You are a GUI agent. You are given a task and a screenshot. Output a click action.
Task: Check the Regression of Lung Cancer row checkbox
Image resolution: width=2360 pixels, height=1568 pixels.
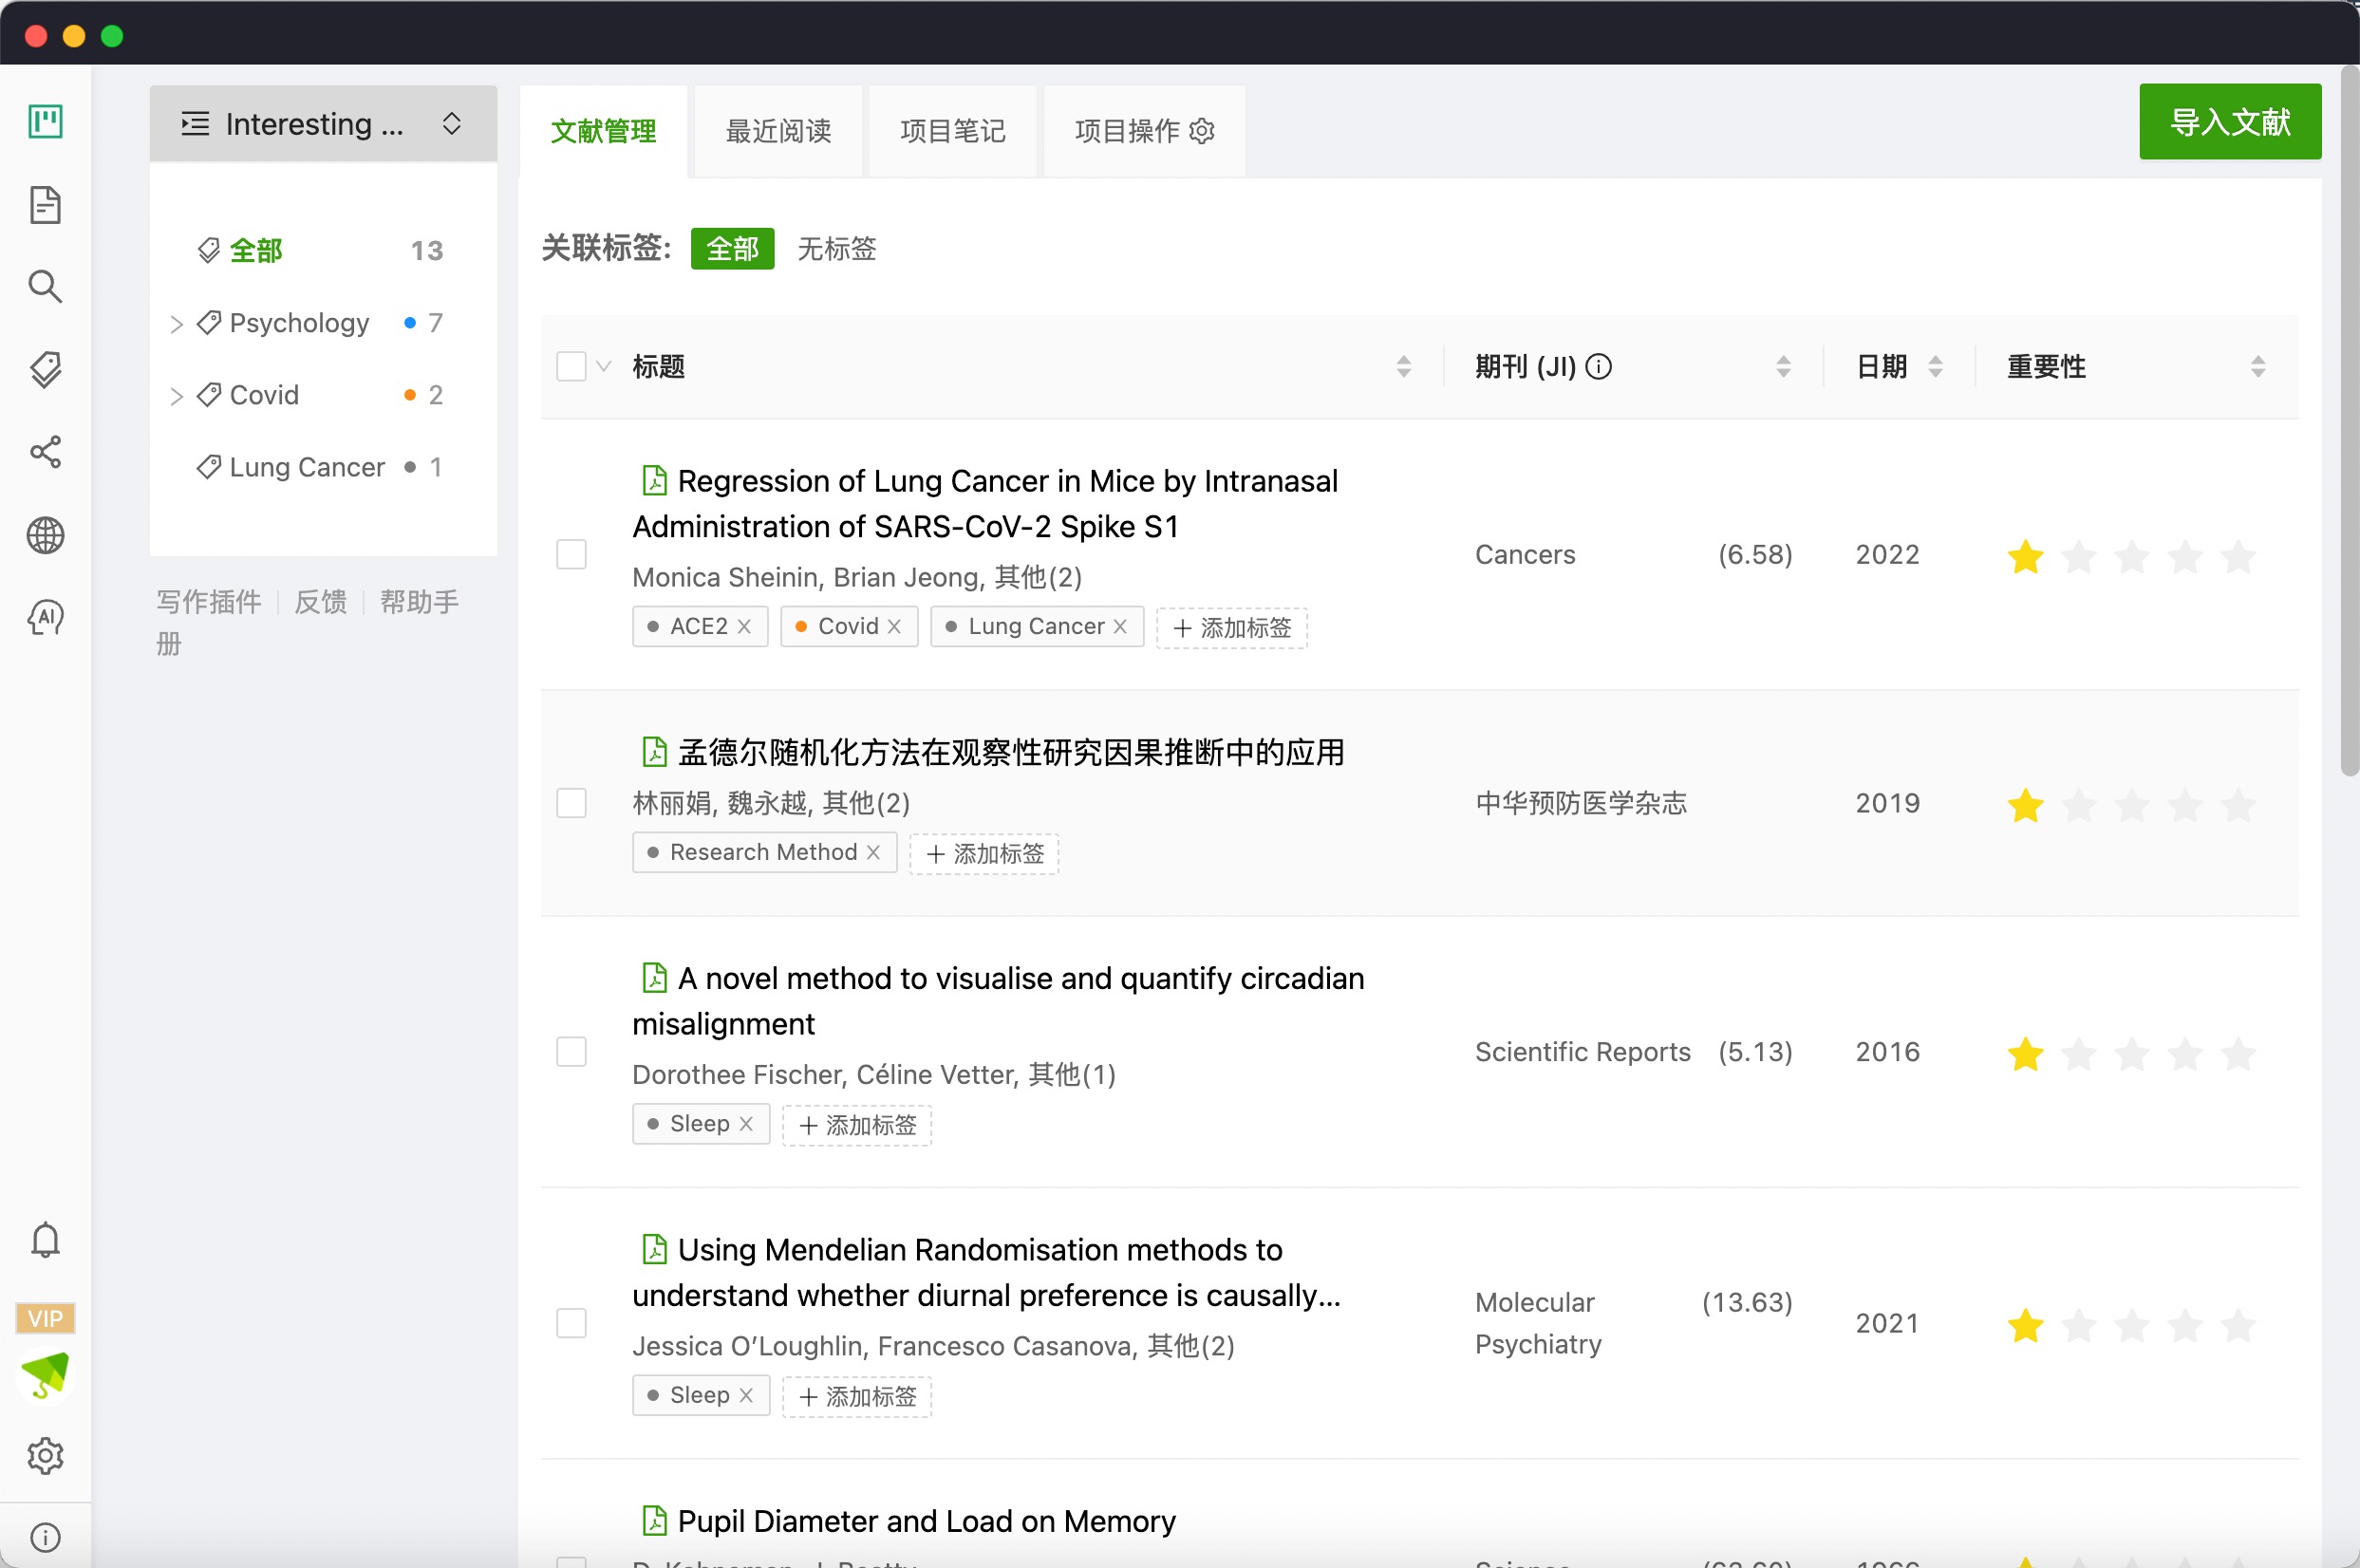coord(571,554)
